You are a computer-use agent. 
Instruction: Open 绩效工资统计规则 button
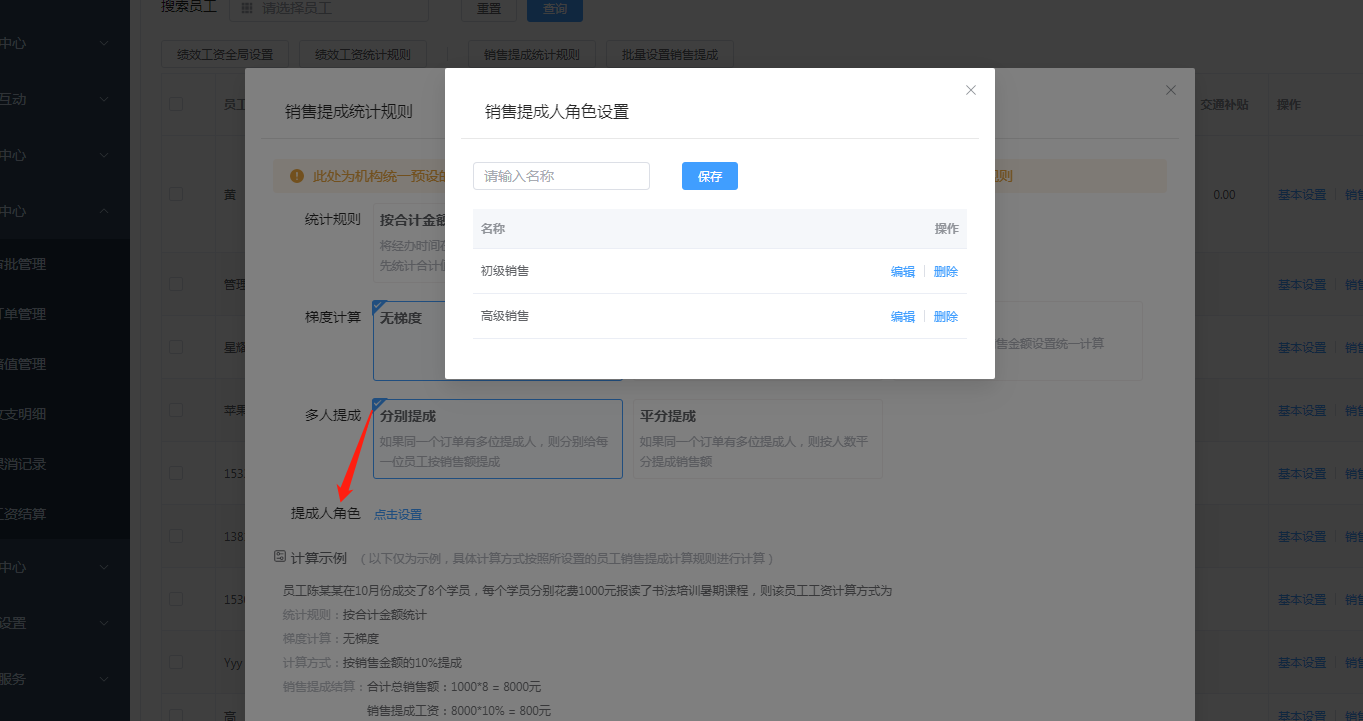(x=362, y=55)
